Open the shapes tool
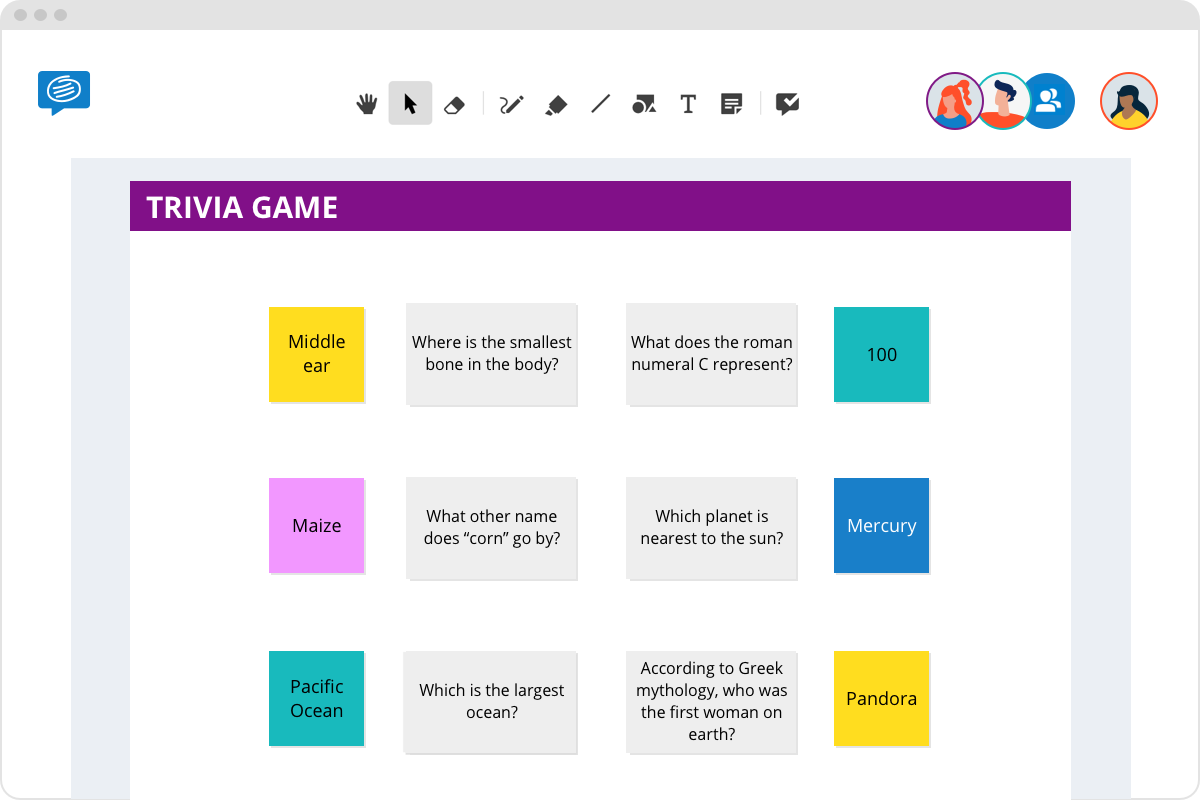This screenshot has width=1200, height=800. coord(644,104)
